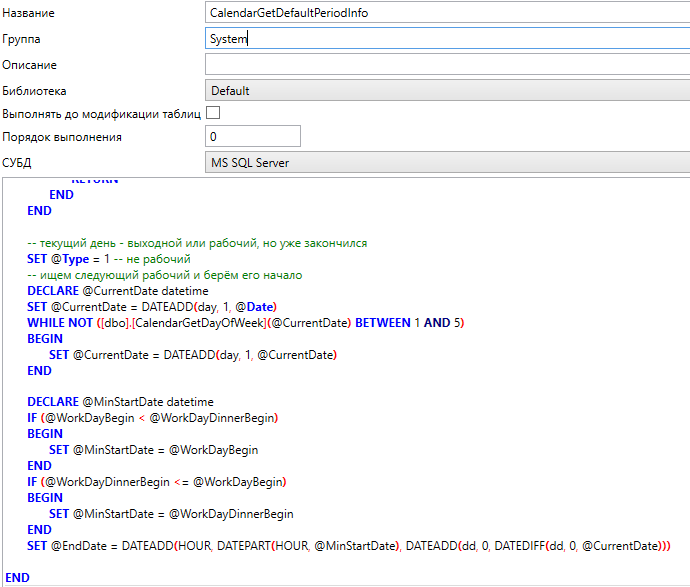Click the Название field with CalendarGetDefaultPeriodInfo
This screenshot has width=690, height=587.
(445, 13)
